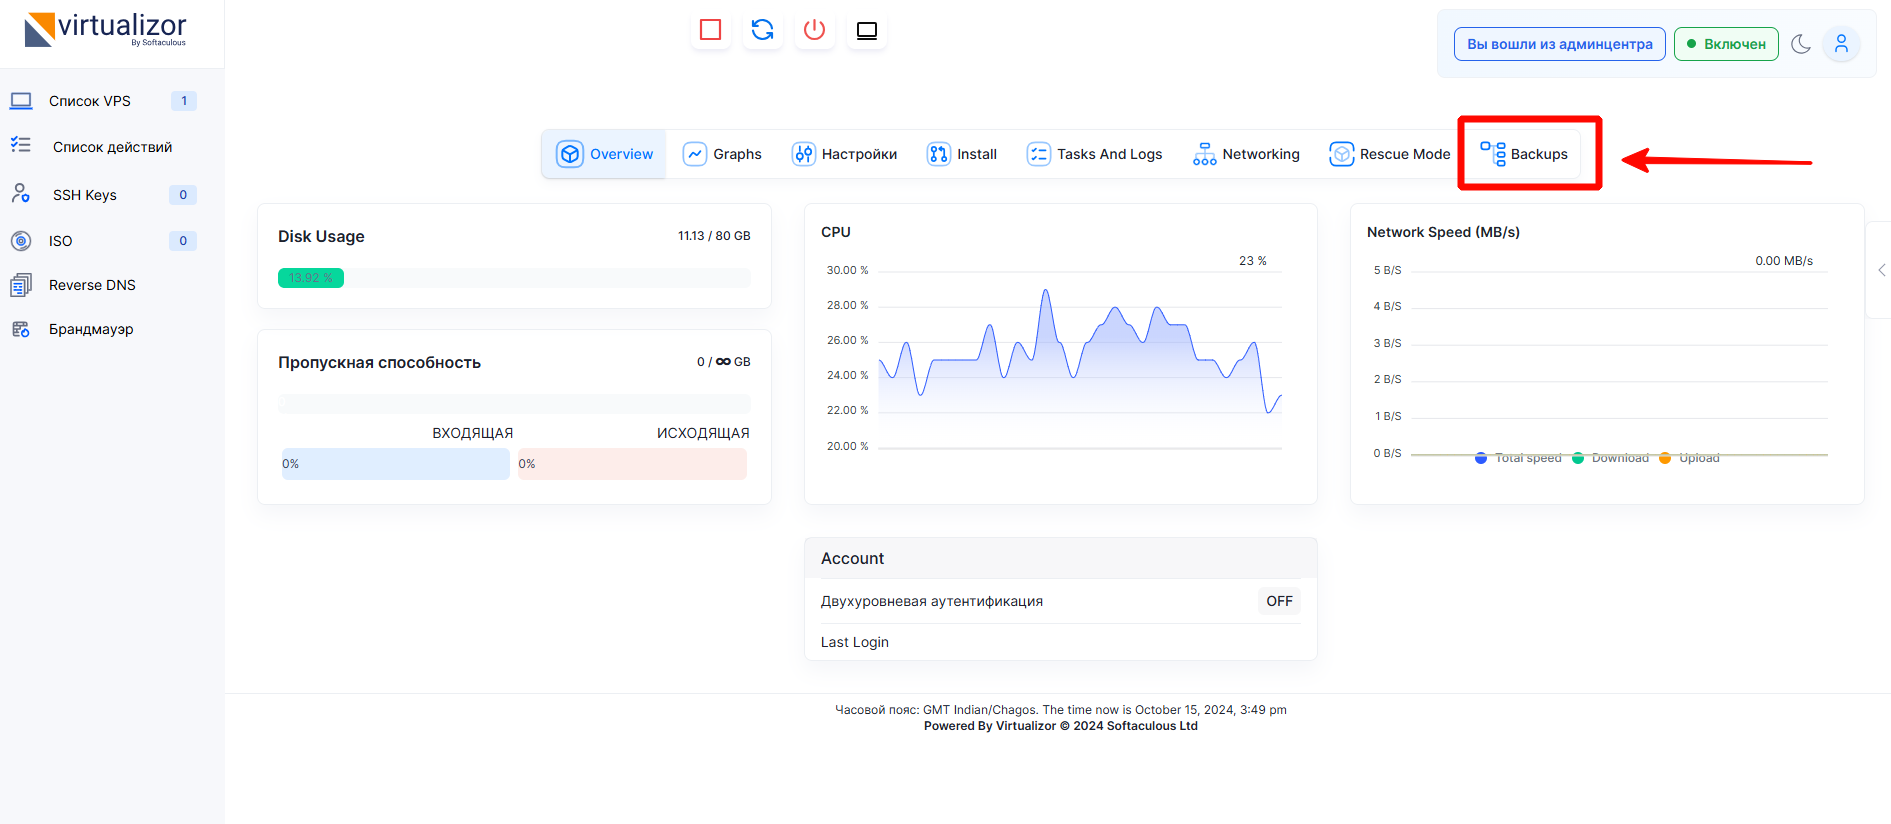Expand the right-edge collapsed side panel chevron
This screenshot has height=824, width=1891.
(1881, 270)
